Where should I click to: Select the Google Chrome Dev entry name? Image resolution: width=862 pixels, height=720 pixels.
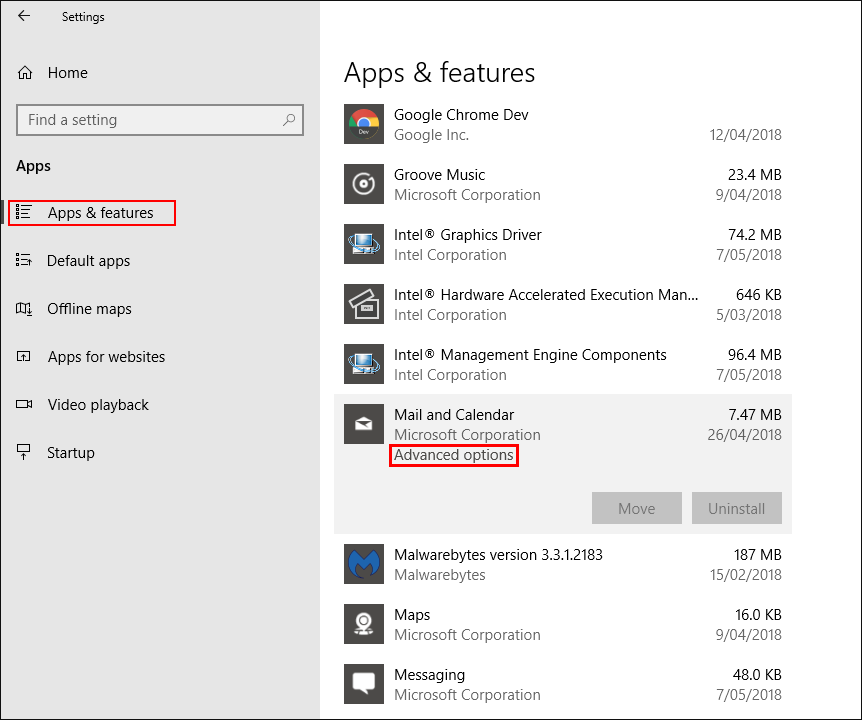click(x=461, y=115)
